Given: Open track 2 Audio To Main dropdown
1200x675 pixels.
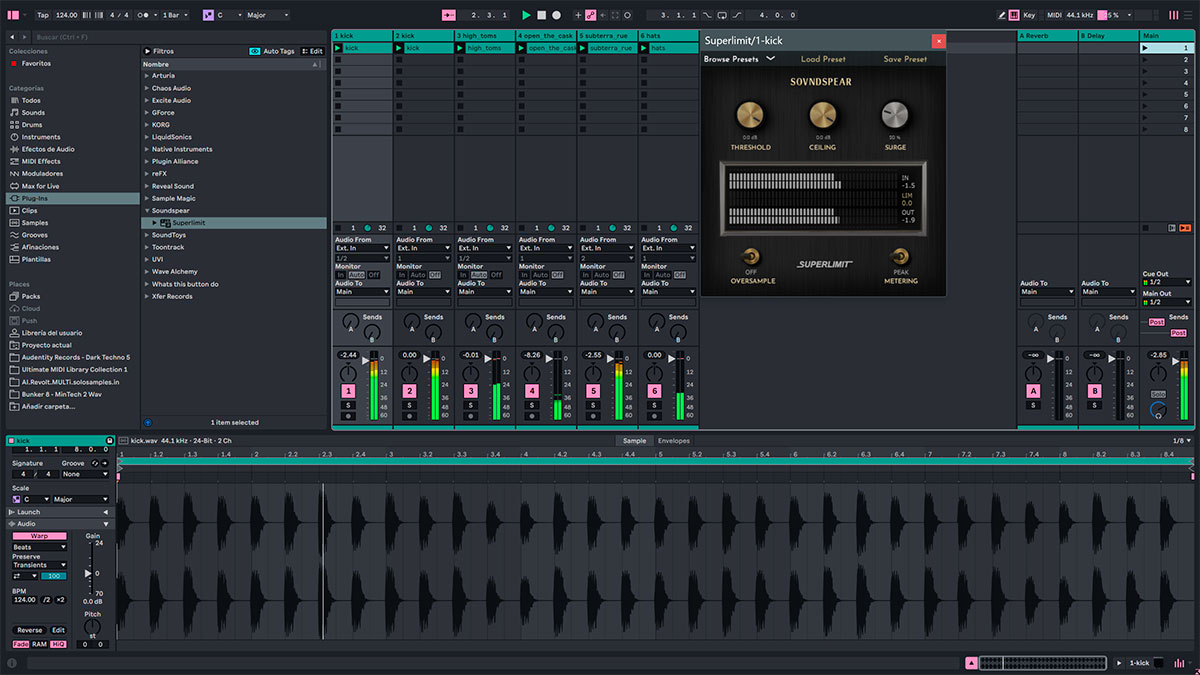Looking at the screenshot, I should click(x=424, y=292).
